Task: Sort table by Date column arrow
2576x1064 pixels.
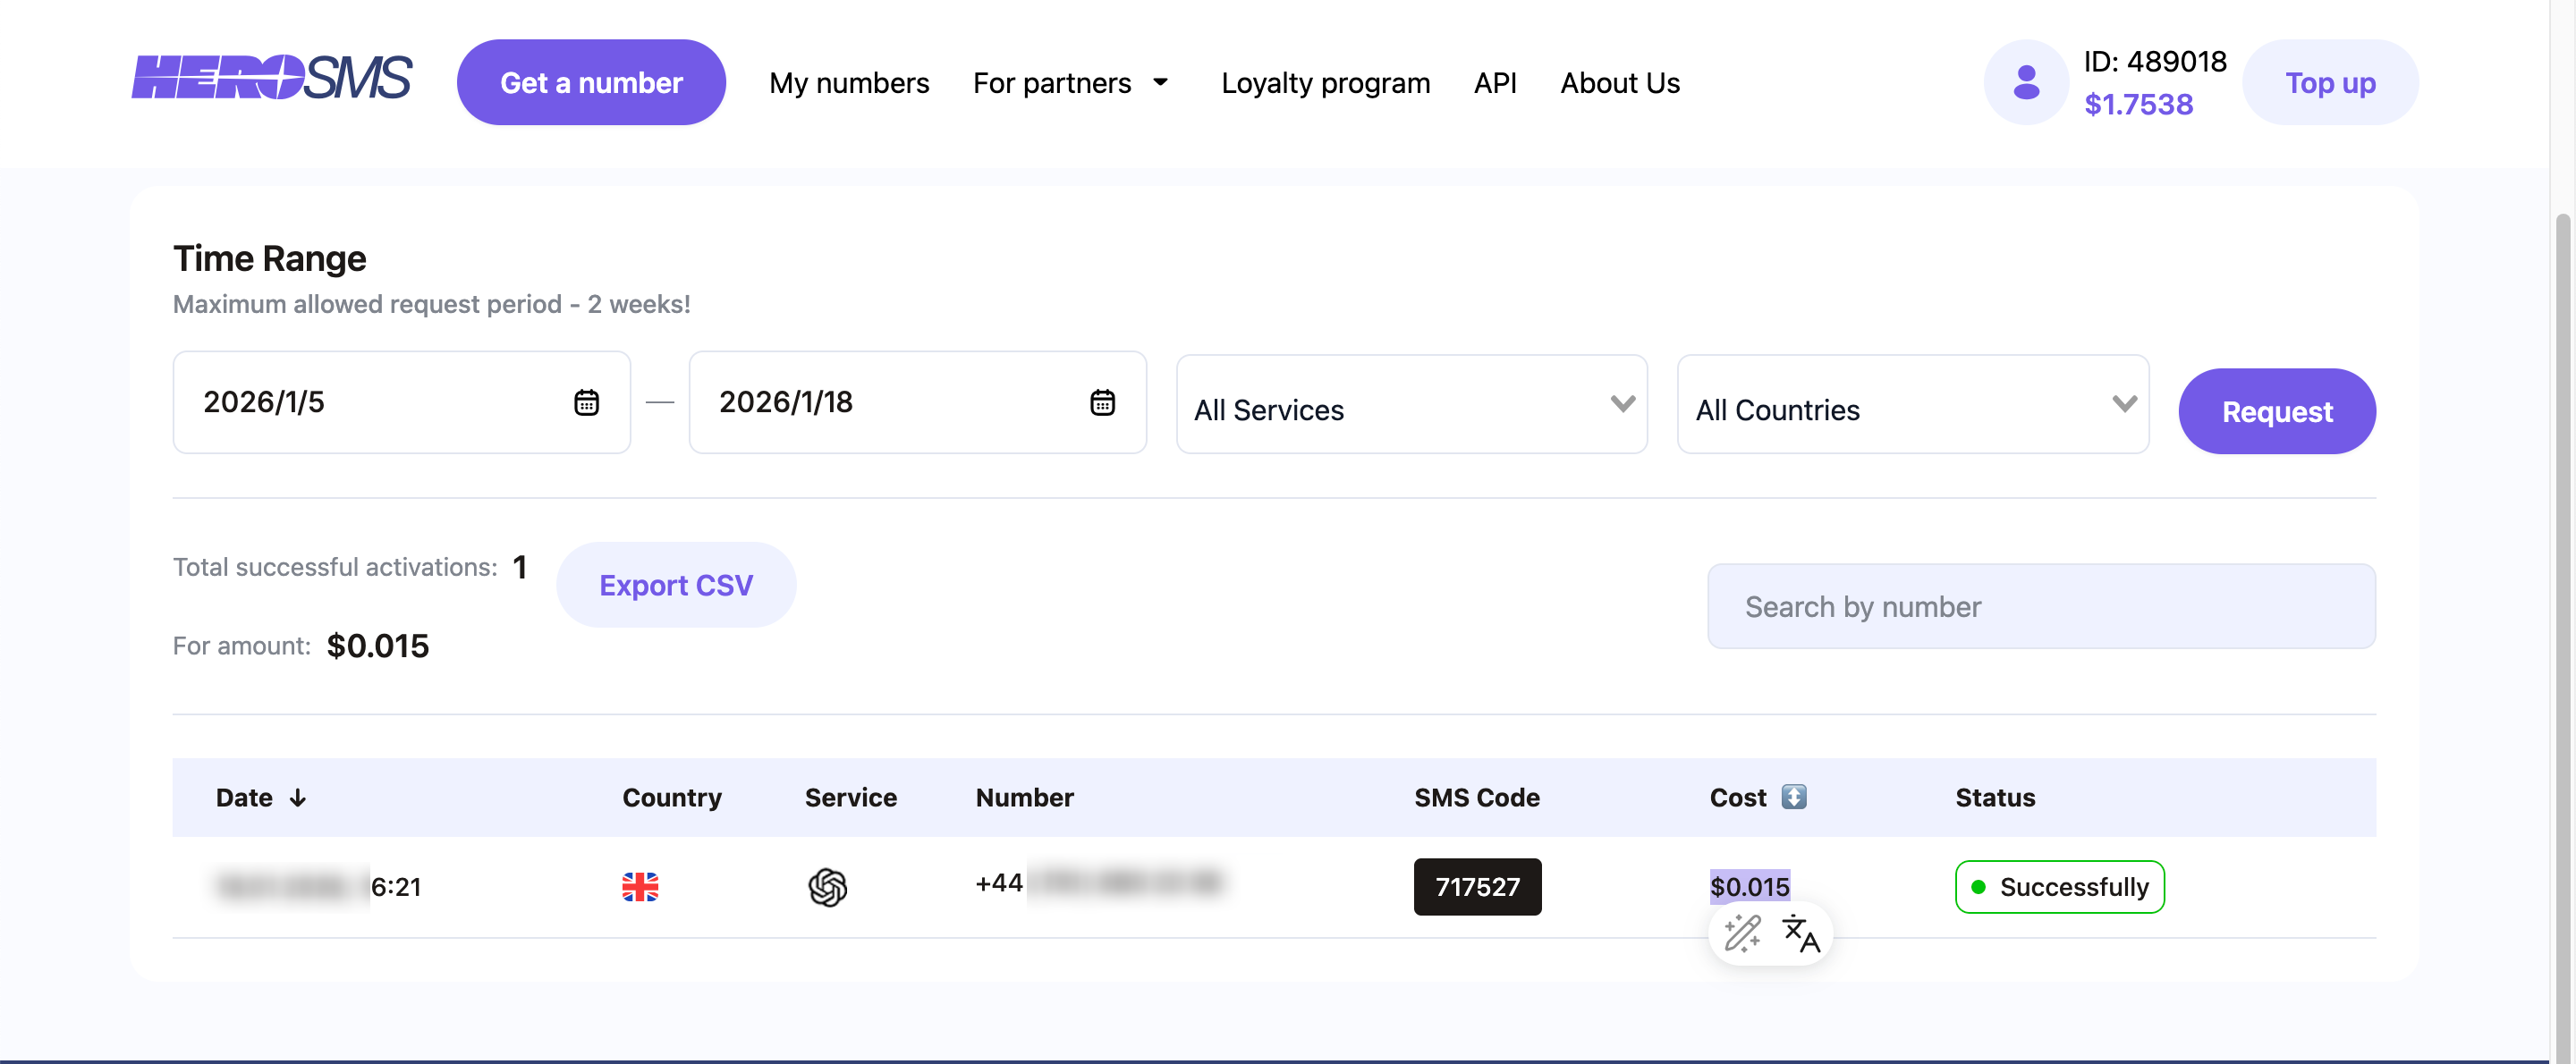Action: 298,798
